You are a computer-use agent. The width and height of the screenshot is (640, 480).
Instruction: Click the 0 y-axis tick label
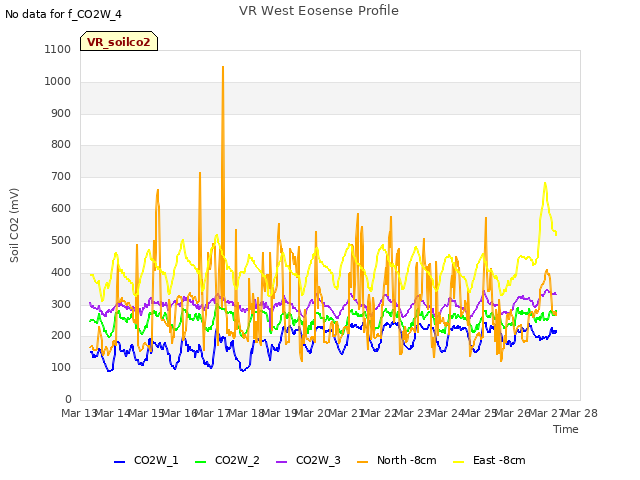click(68, 399)
